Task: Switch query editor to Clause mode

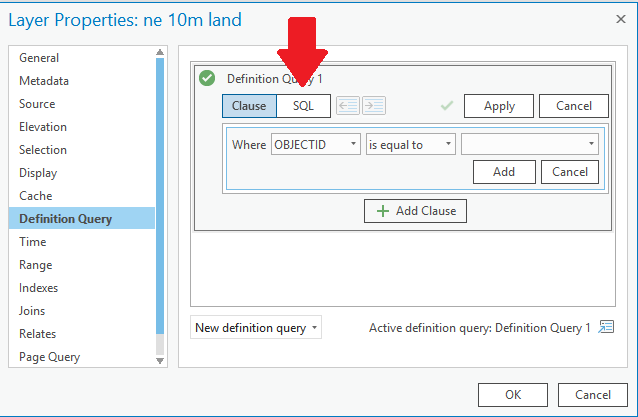Action: point(249,106)
